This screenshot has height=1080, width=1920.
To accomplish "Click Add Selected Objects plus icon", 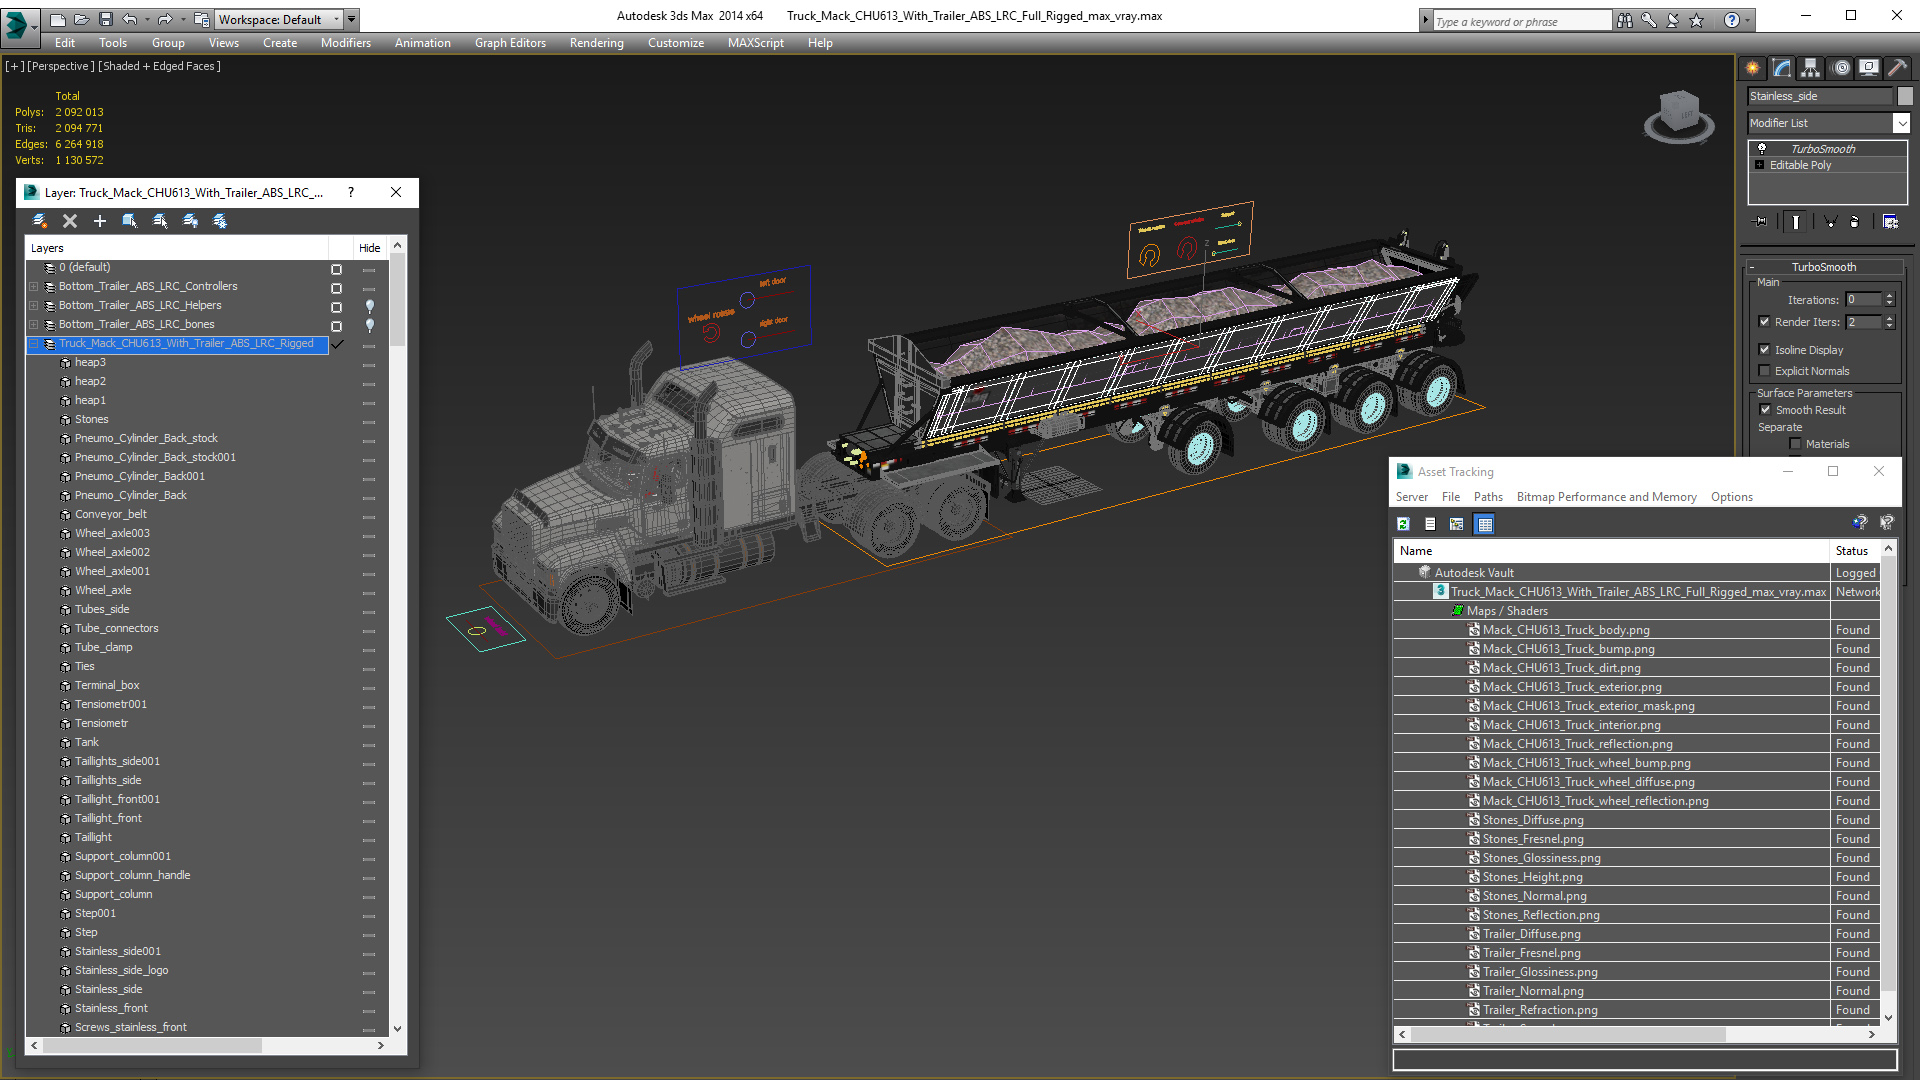I will [100, 221].
